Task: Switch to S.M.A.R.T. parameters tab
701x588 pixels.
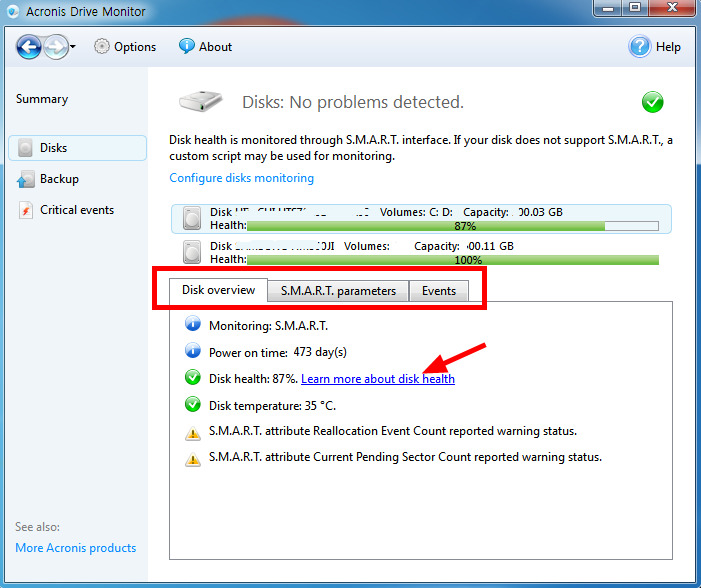Action: pos(338,291)
